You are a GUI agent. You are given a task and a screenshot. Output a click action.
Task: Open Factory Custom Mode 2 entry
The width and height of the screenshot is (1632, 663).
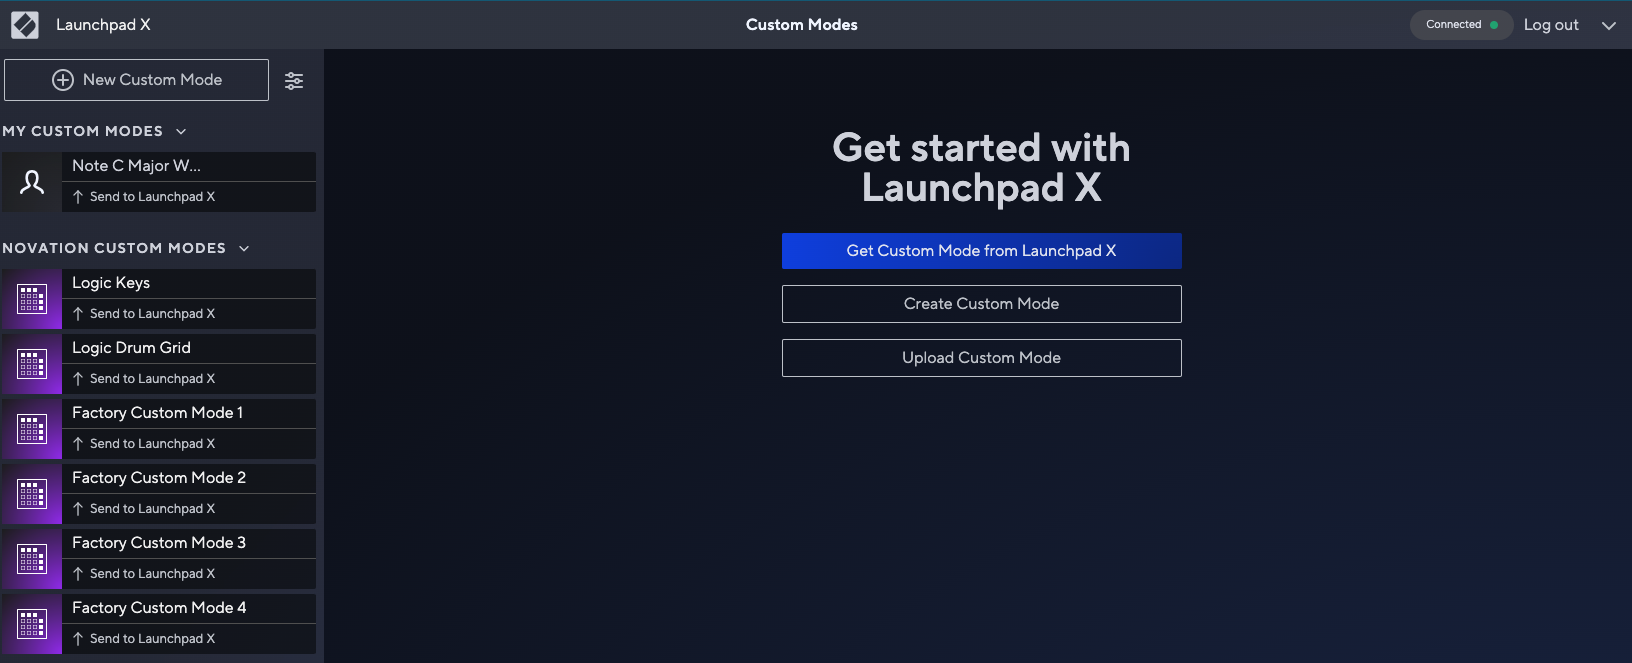point(159,478)
